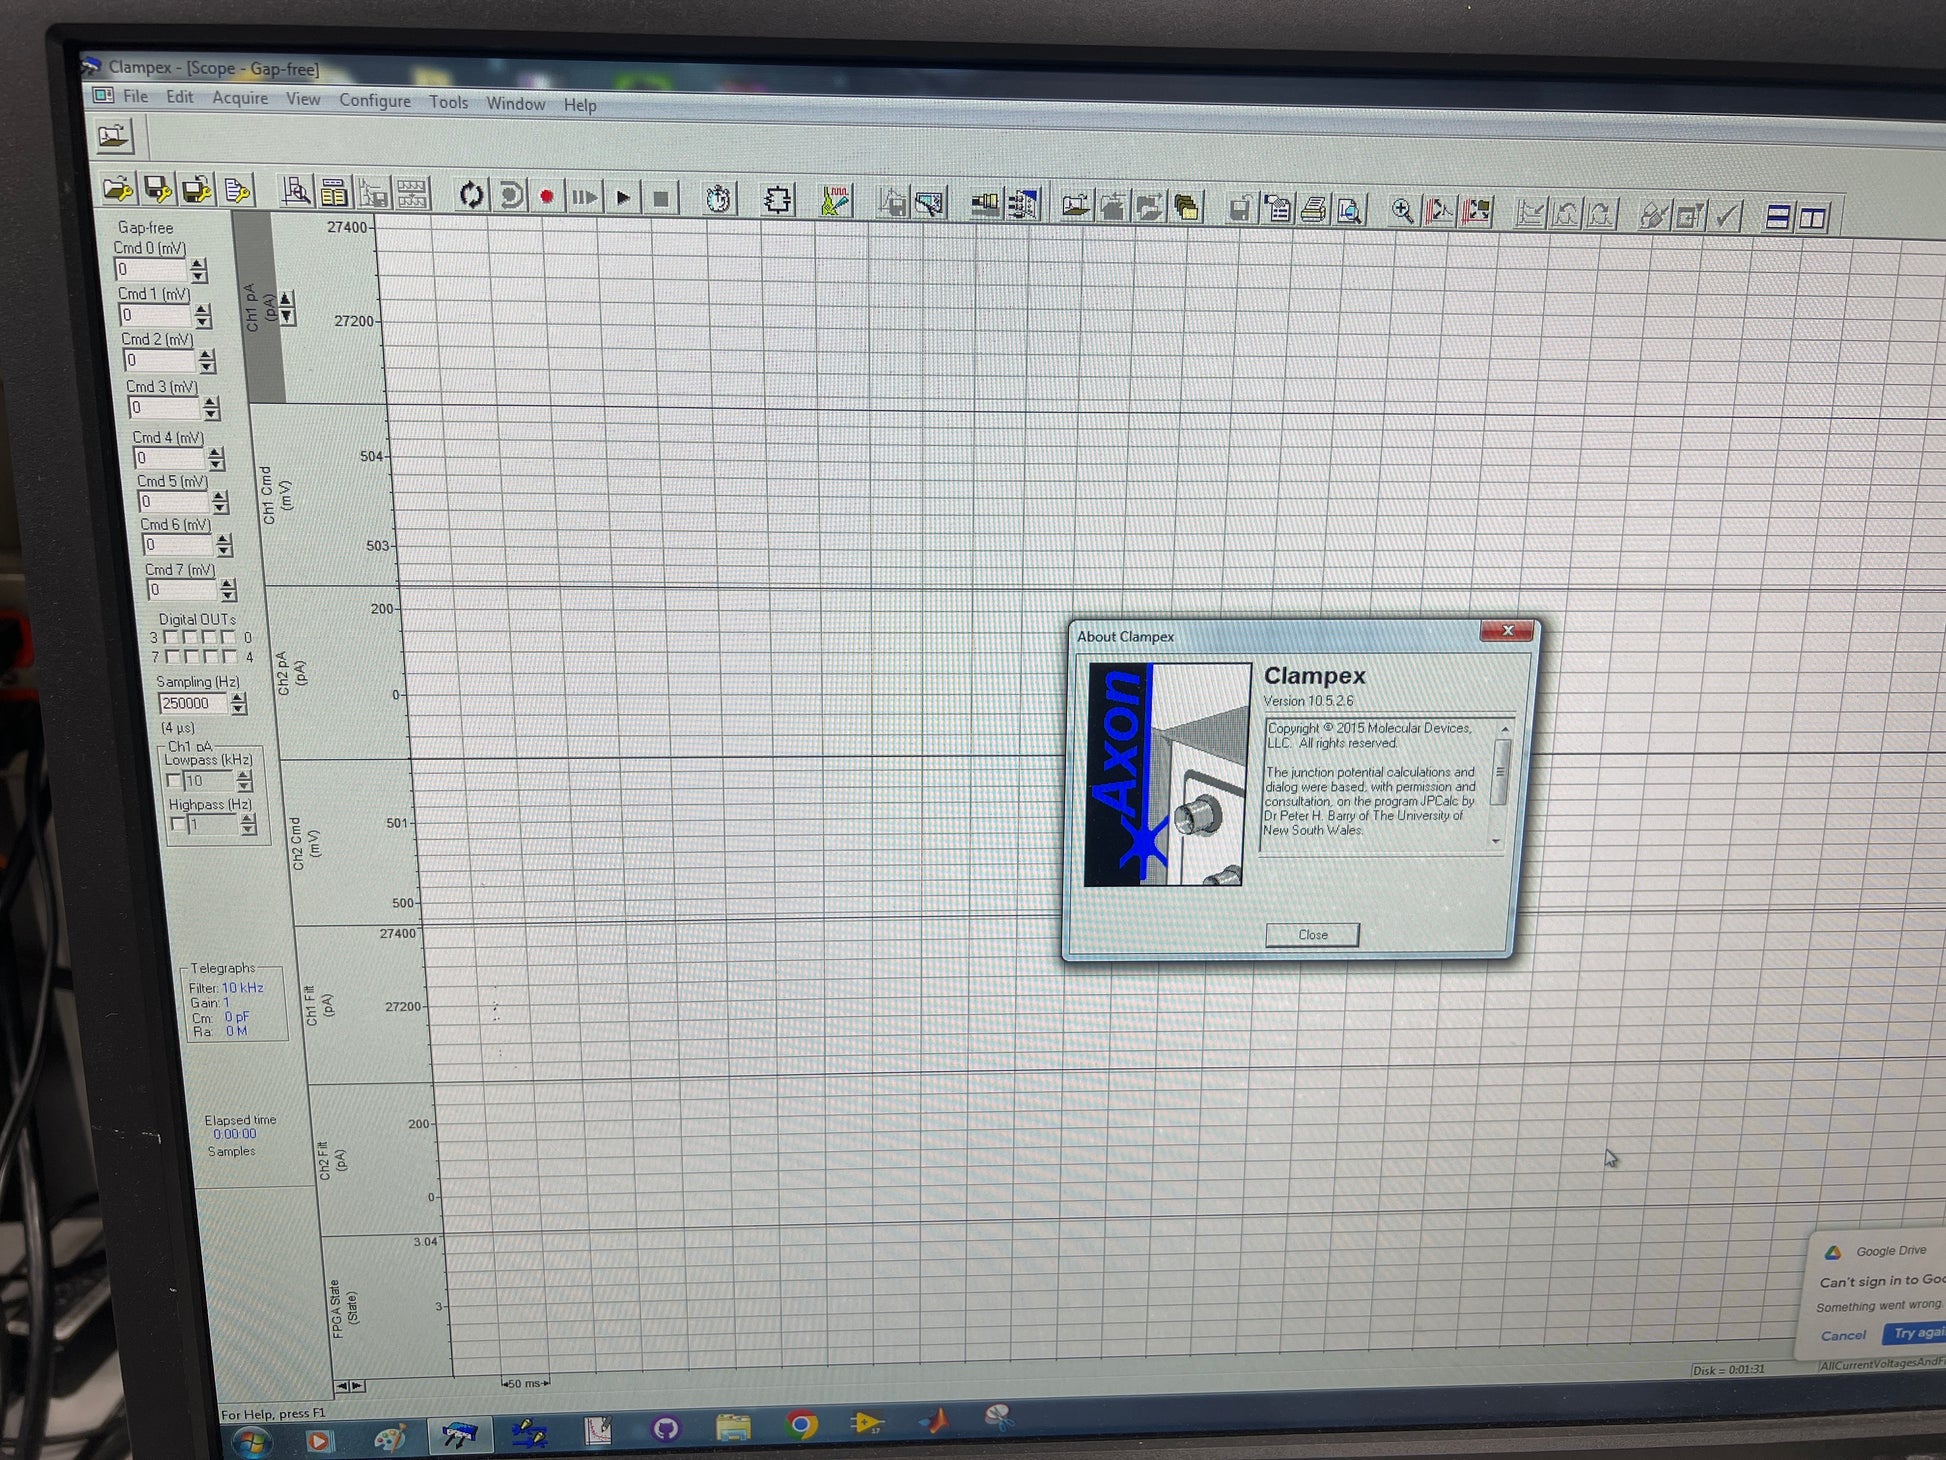Image resolution: width=1946 pixels, height=1460 pixels.
Task: Click the Repeat cycle arrows icon
Action: pyautogui.click(x=470, y=194)
